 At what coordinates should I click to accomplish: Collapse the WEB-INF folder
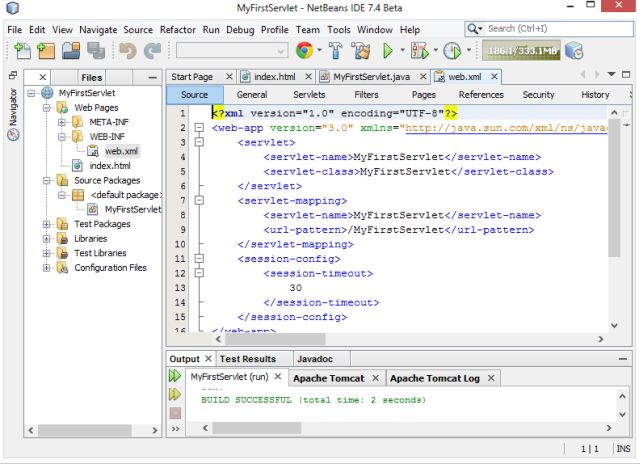[62, 137]
